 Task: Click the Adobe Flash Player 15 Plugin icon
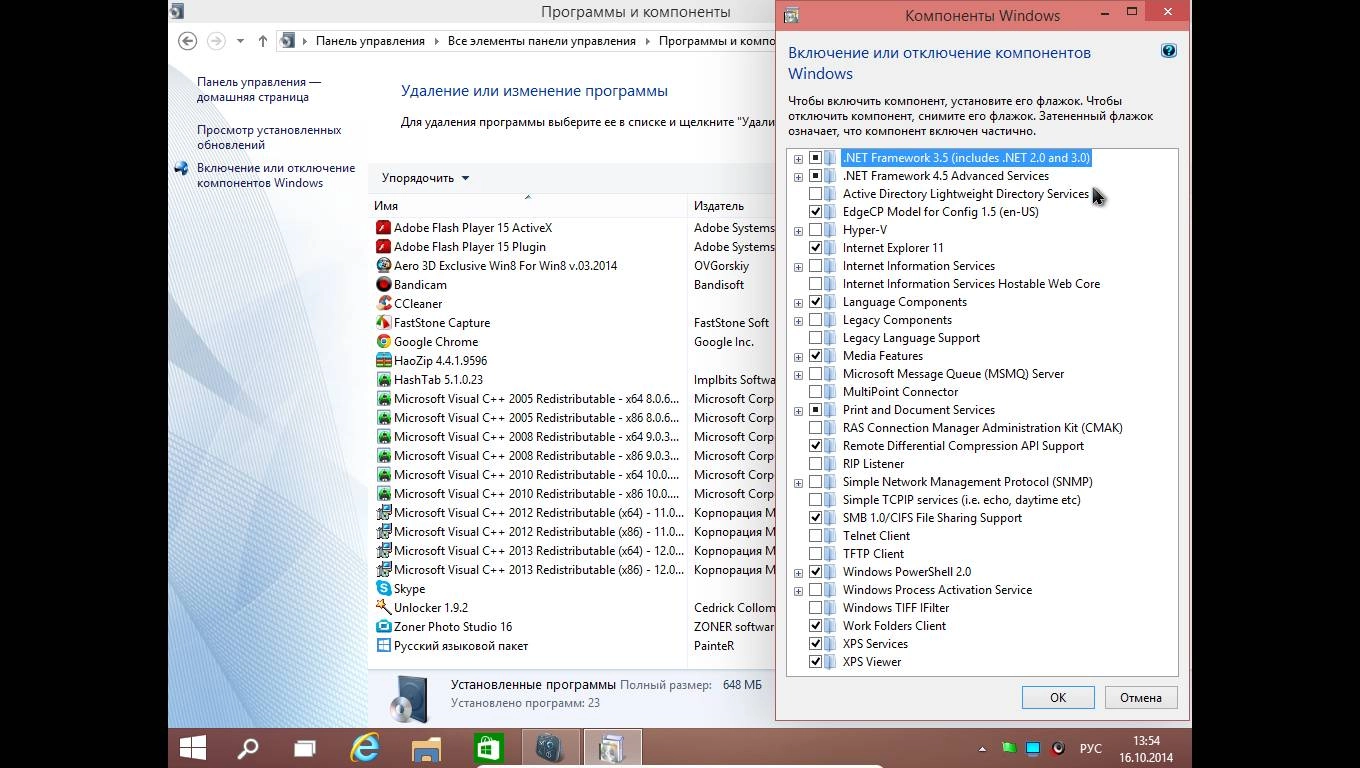pos(383,247)
